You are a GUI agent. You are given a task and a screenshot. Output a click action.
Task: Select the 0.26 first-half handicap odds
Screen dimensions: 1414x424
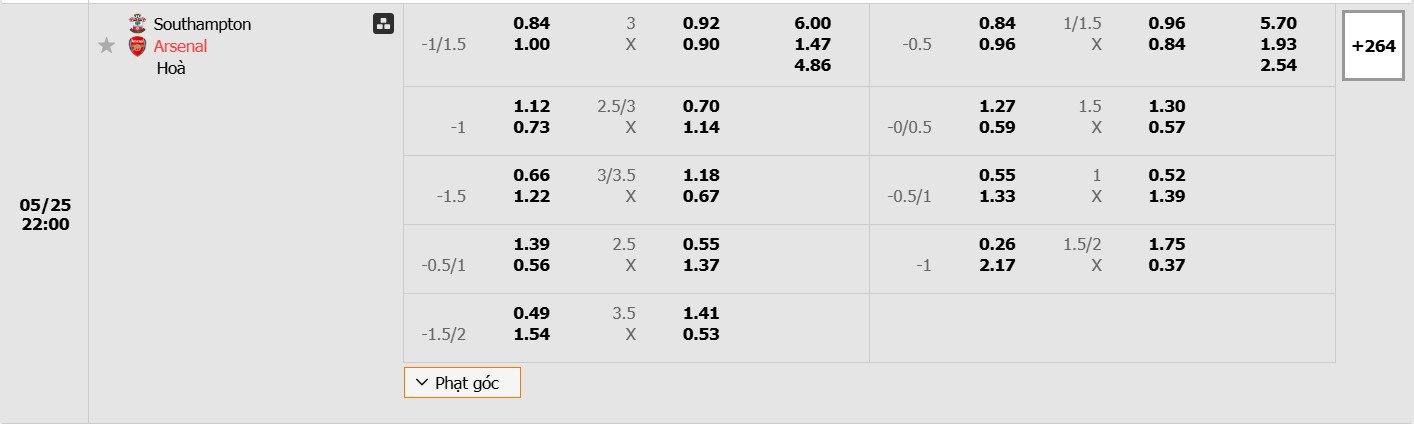pyautogui.click(x=997, y=244)
